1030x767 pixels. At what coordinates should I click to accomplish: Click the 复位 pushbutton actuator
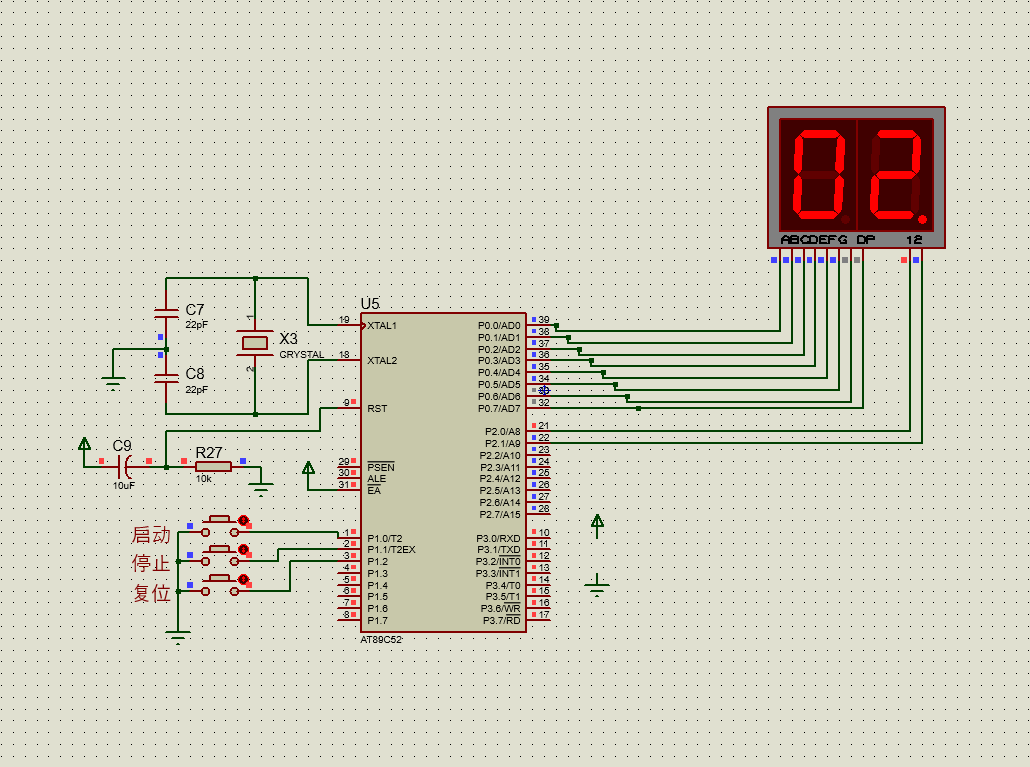219,579
